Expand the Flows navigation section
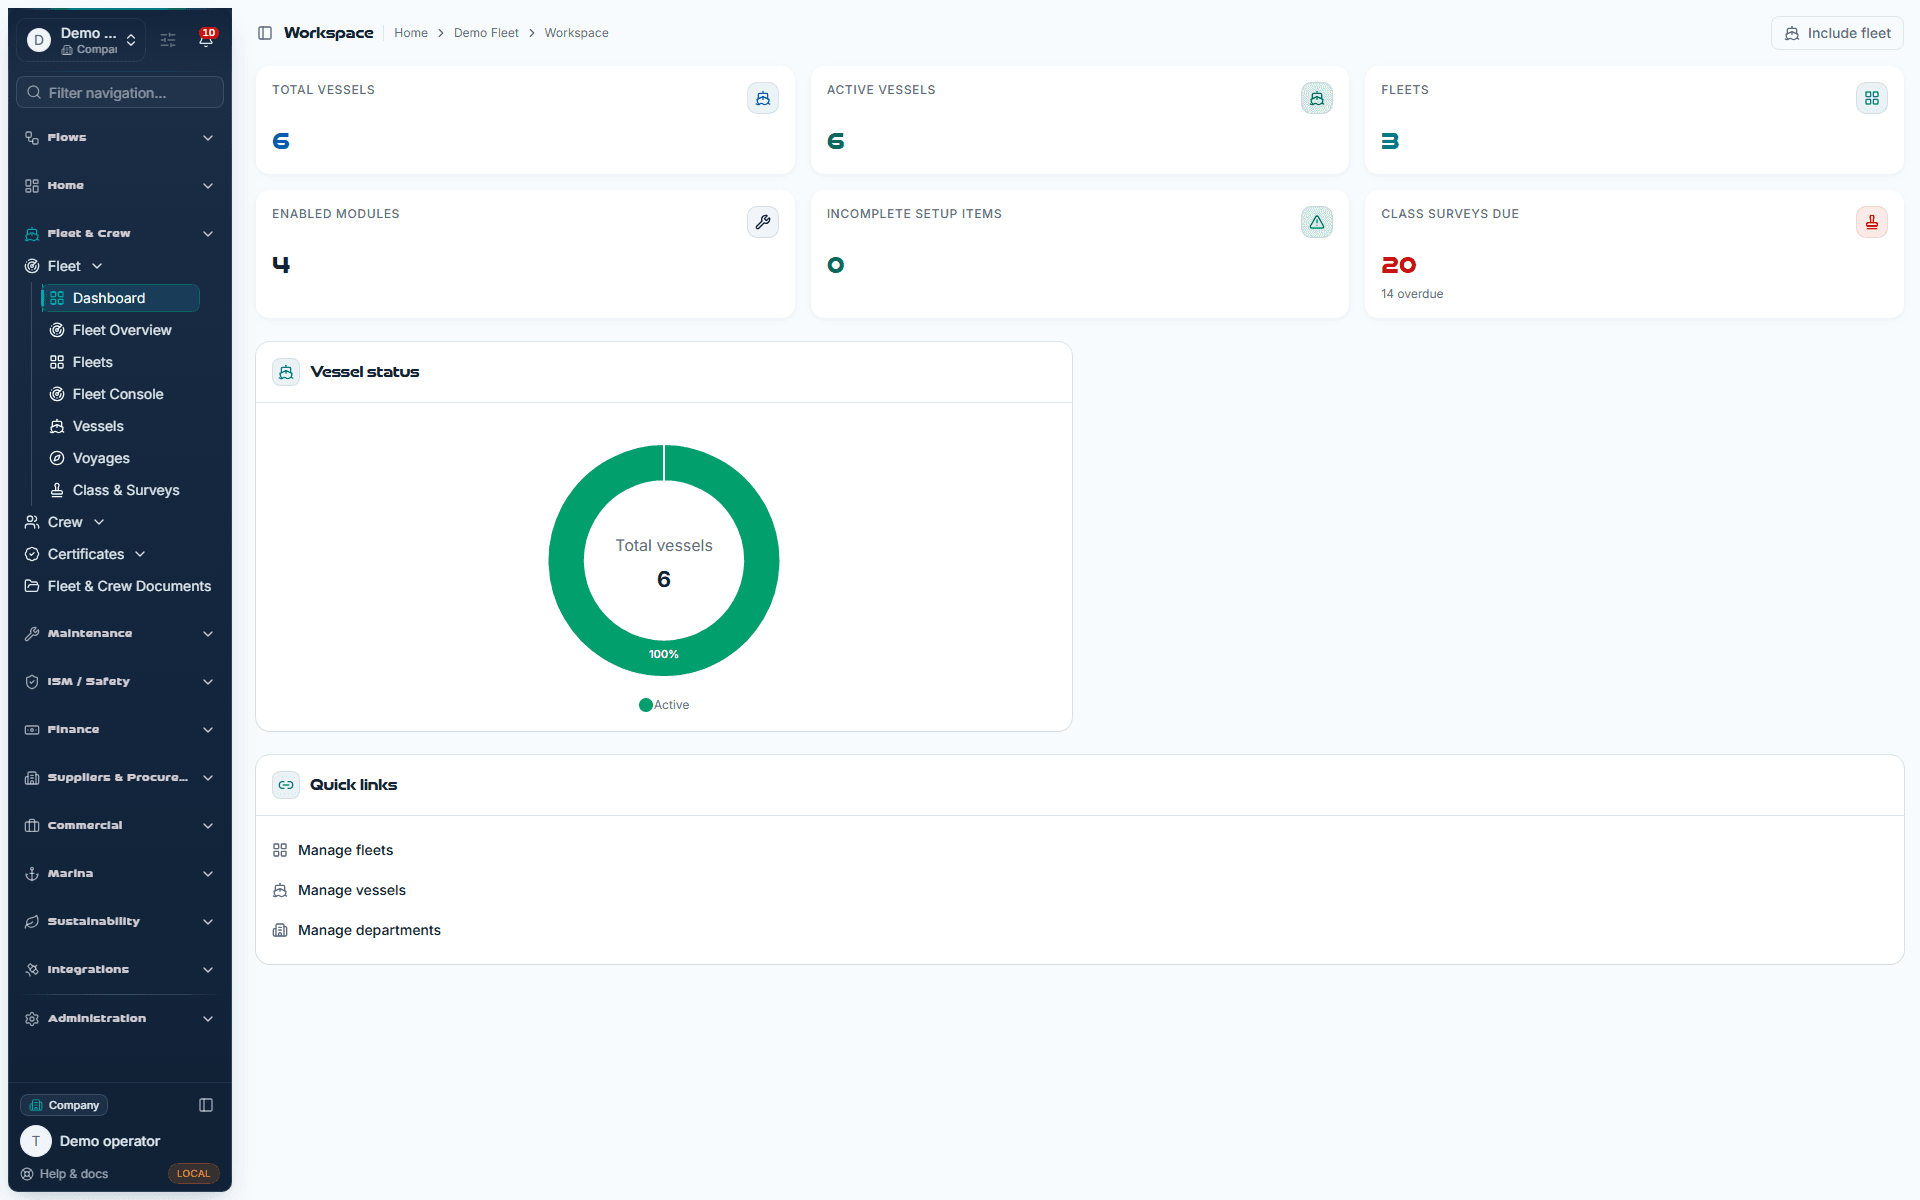Image resolution: width=1920 pixels, height=1200 pixels. 120,138
